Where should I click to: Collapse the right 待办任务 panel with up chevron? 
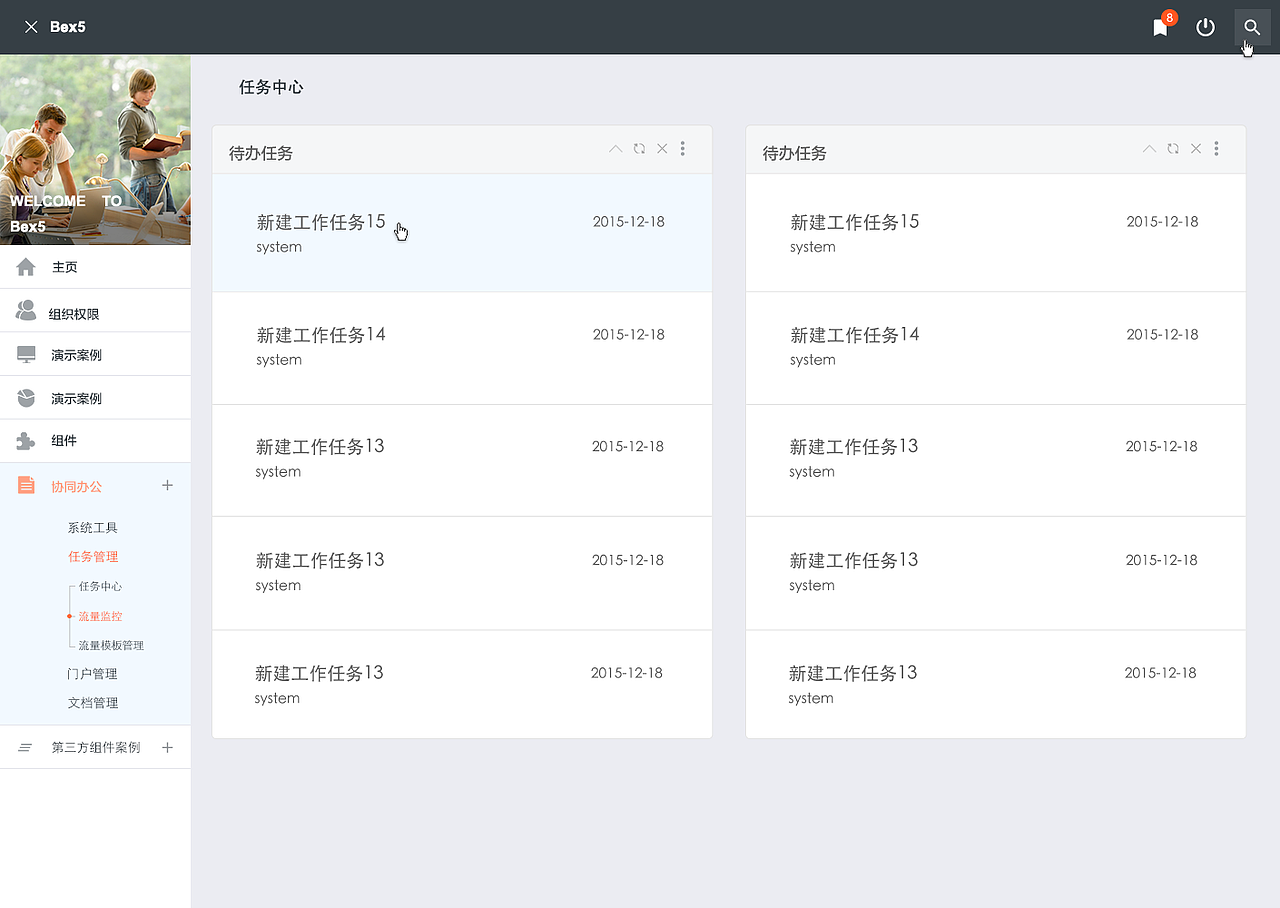click(x=1149, y=148)
